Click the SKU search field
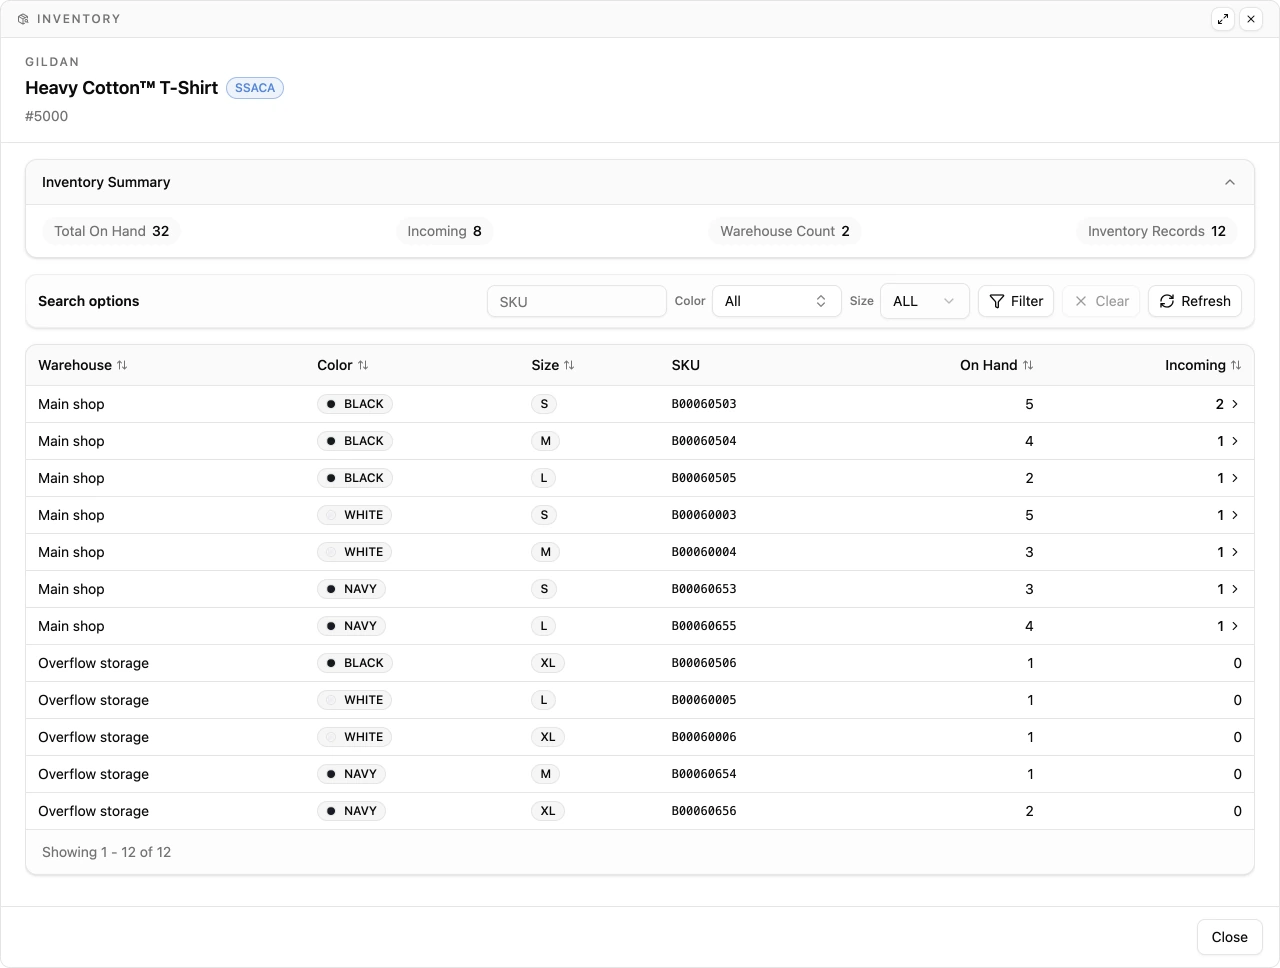Screen dimensions: 1280x968 [x=577, y=301]
